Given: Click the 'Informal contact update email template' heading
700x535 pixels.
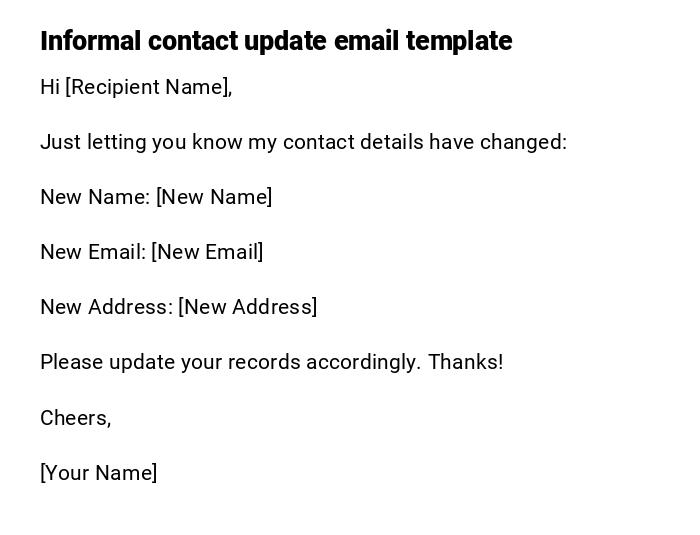Looking at the screenshot, I should (276, 41).
